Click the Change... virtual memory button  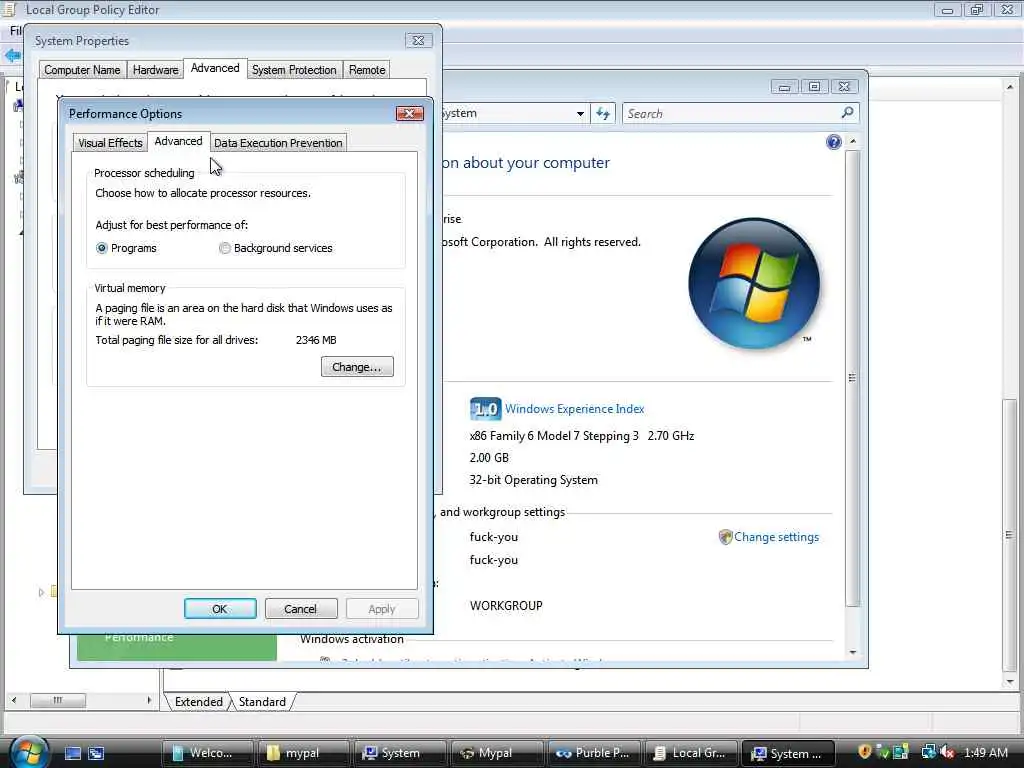(357, 367)
